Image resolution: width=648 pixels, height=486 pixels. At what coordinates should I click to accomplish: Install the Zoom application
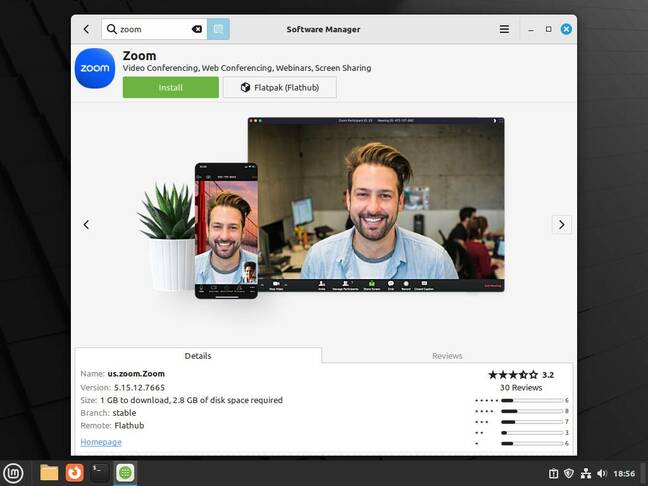pos(171,88)
